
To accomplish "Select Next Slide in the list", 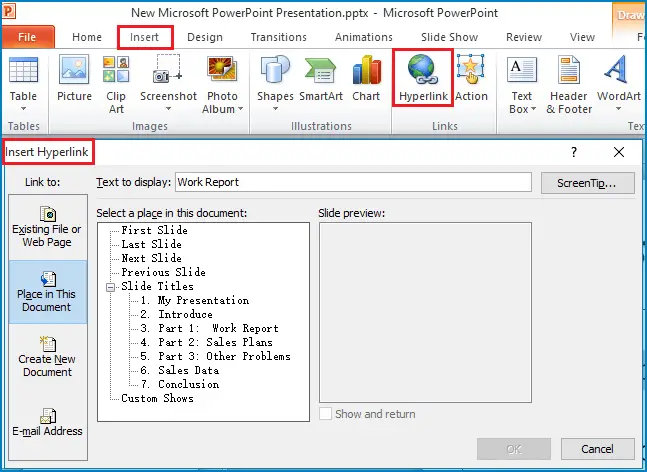I will [x=151, y=258].
